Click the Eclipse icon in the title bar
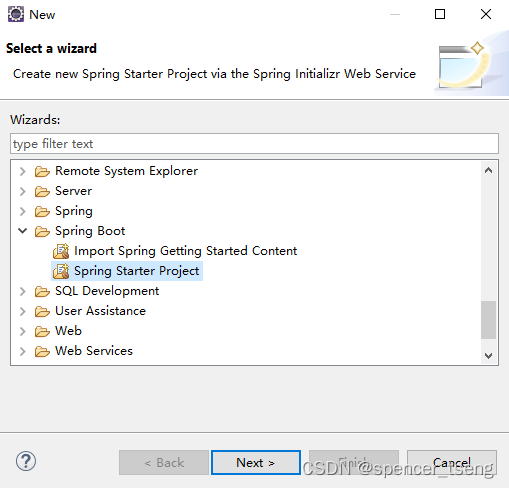Image resolution: width=509 pixels, height=488 pixels. point(16,14)
